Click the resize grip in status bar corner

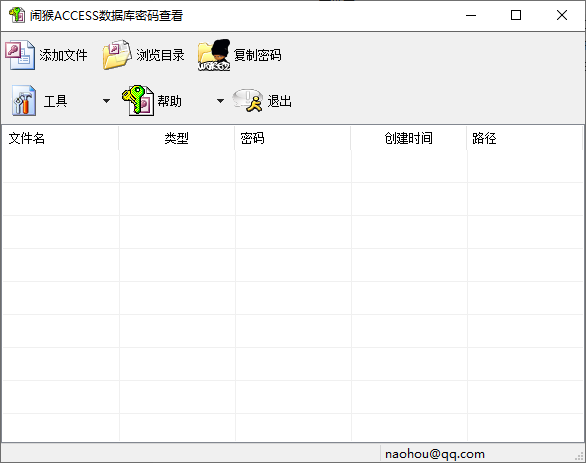coord(580,456)
